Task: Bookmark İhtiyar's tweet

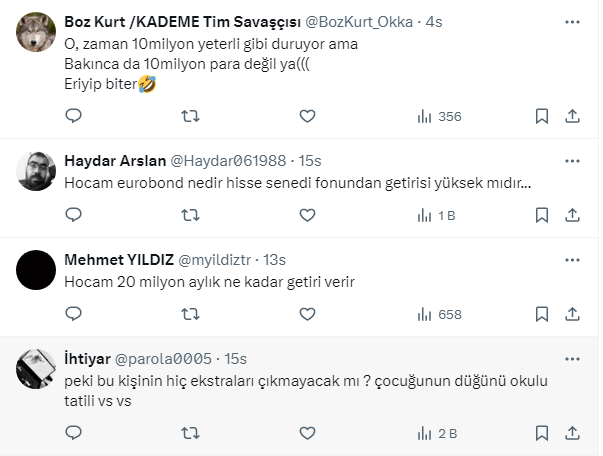Action: [541, 433]
